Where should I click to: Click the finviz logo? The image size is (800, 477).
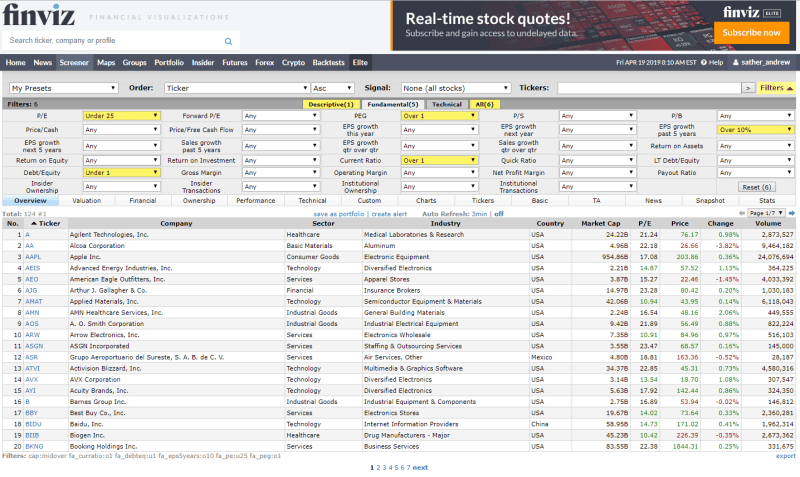[39, 14]
